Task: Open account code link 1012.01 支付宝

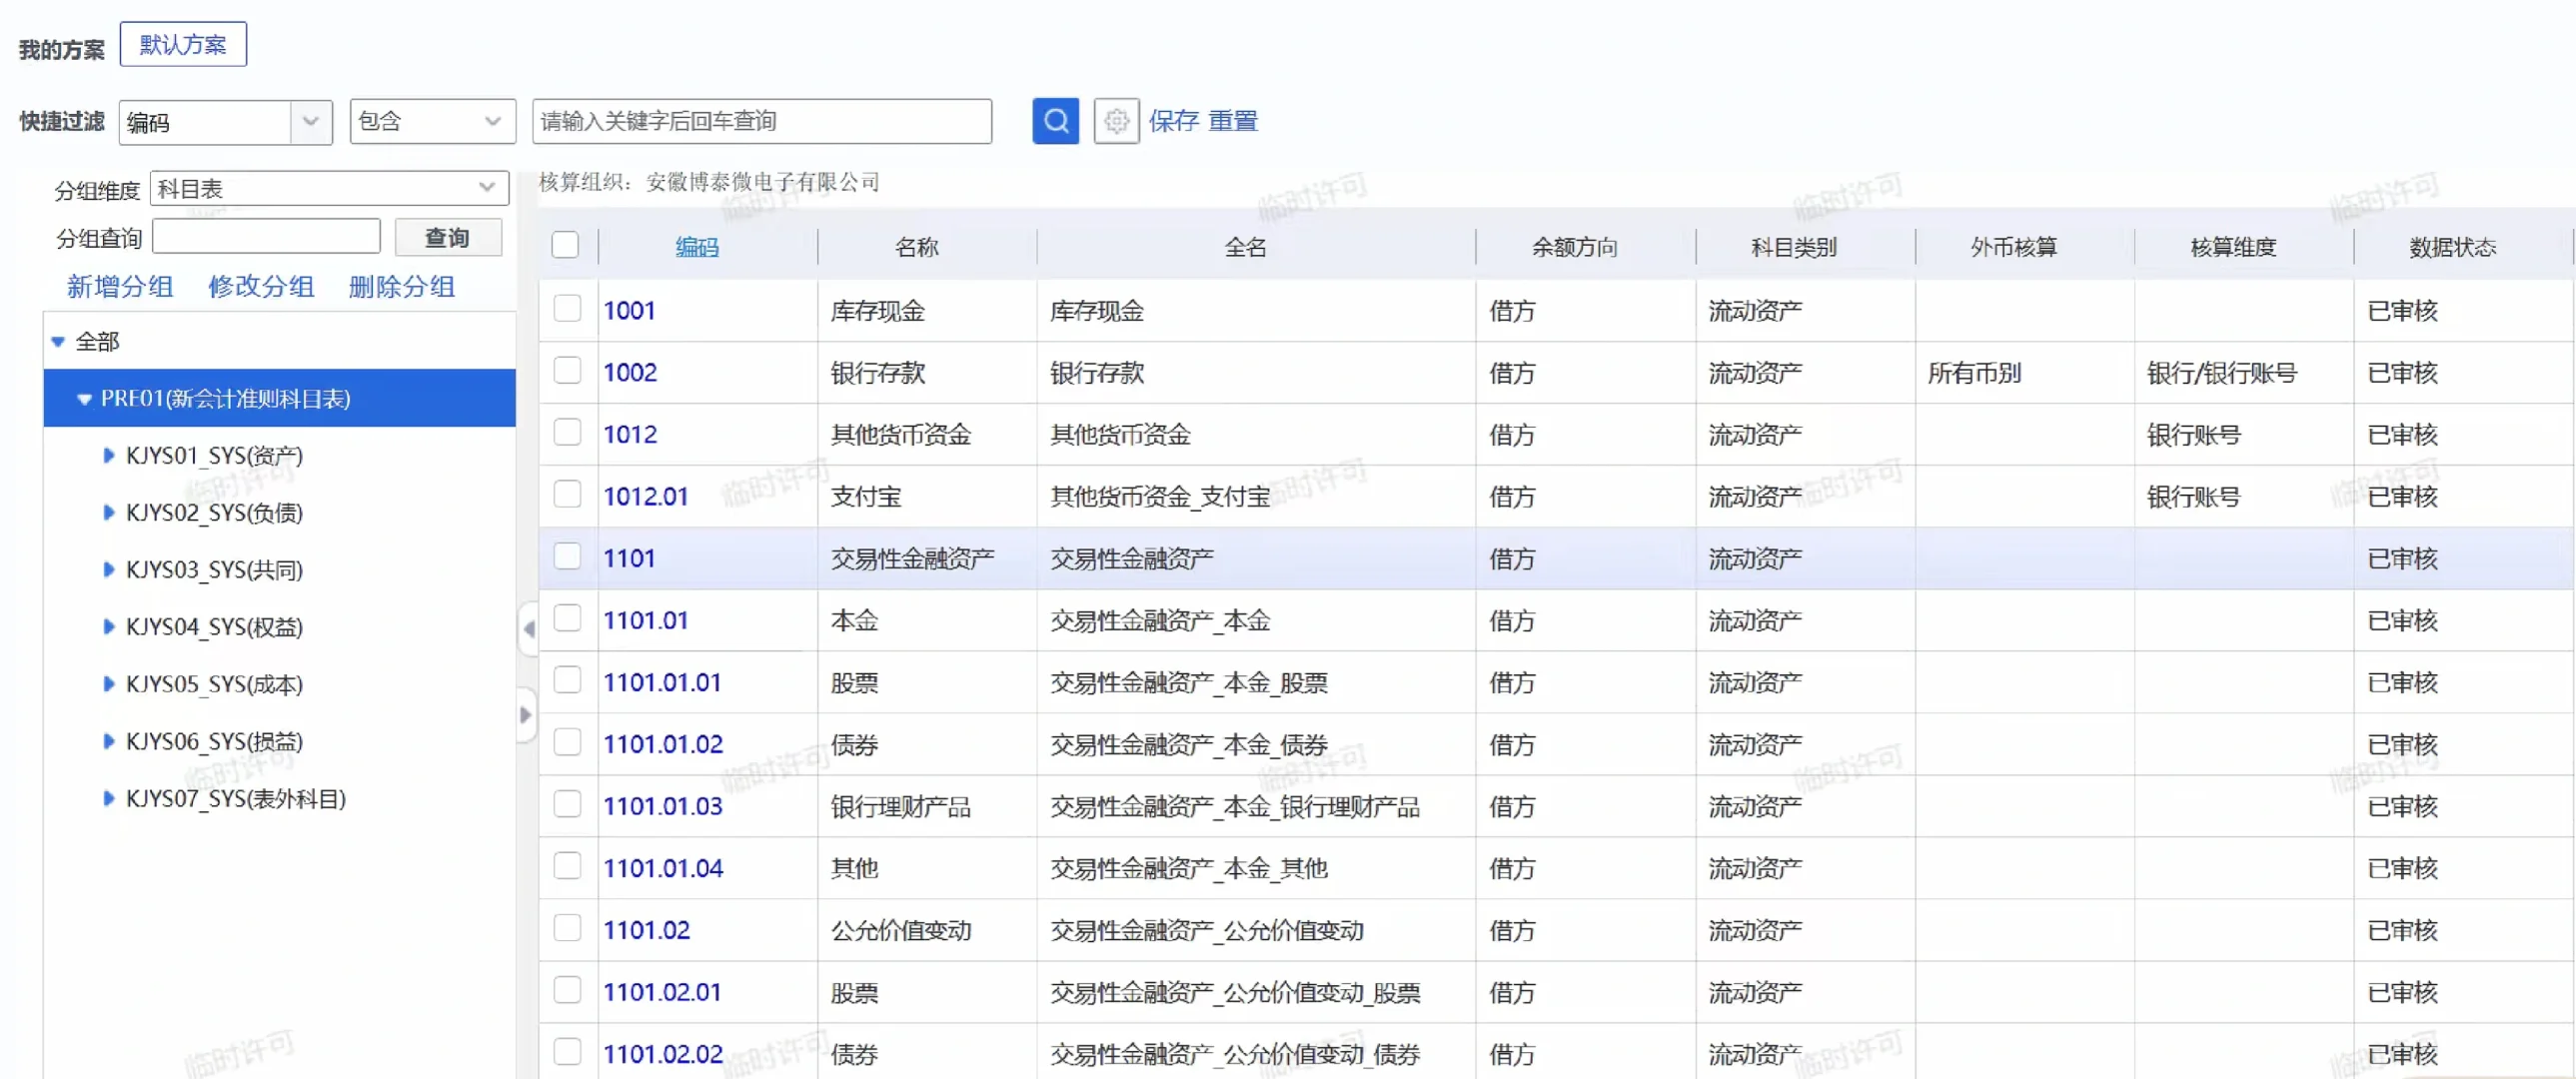Action: (645, 495)
